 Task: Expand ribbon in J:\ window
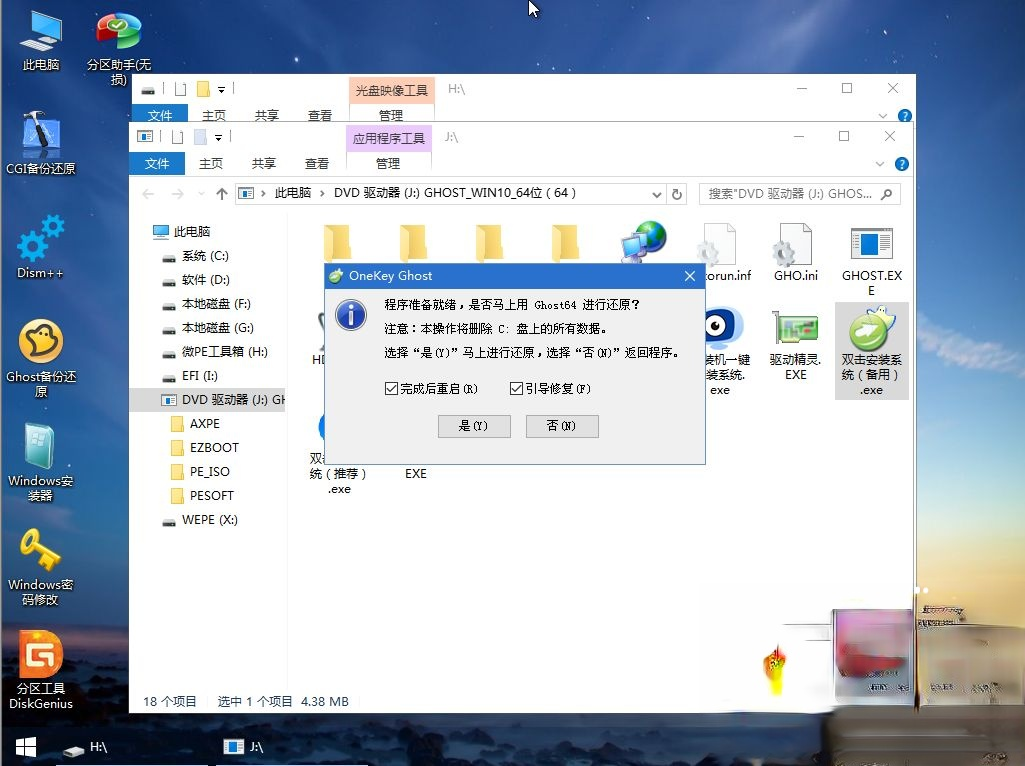pos(880,164)
